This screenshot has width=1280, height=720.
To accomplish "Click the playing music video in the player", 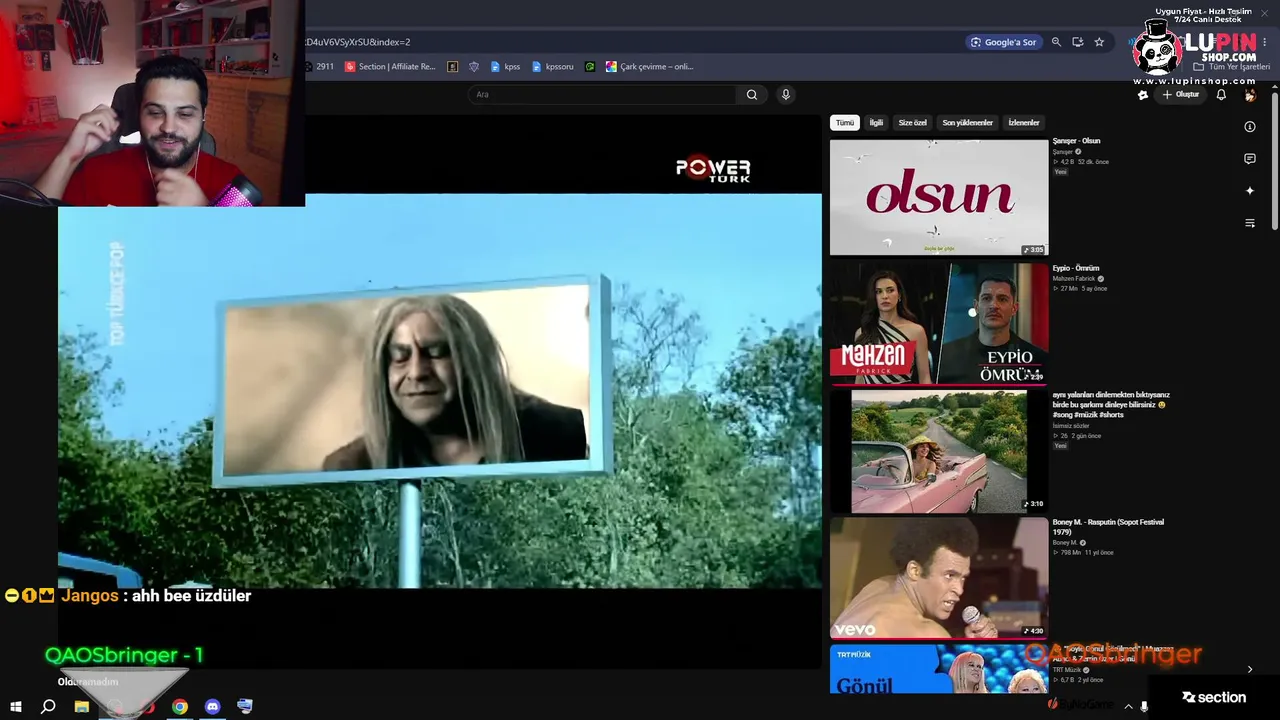I will 440,390.
